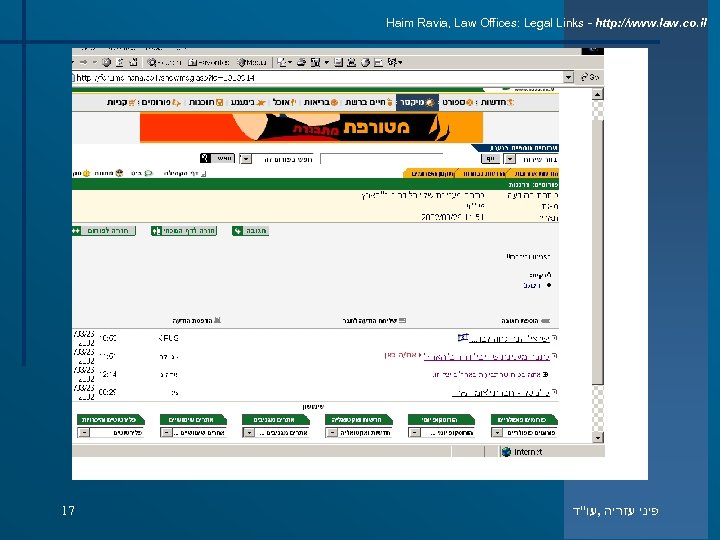Click the send message to friend link
Image resolution: width=720 pixels, height=540 pixels.
tap(374, 321)
